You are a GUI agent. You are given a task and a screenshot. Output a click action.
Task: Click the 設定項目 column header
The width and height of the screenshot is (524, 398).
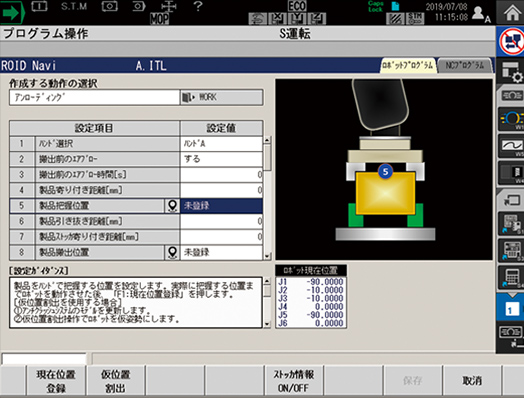coord(94,128)
